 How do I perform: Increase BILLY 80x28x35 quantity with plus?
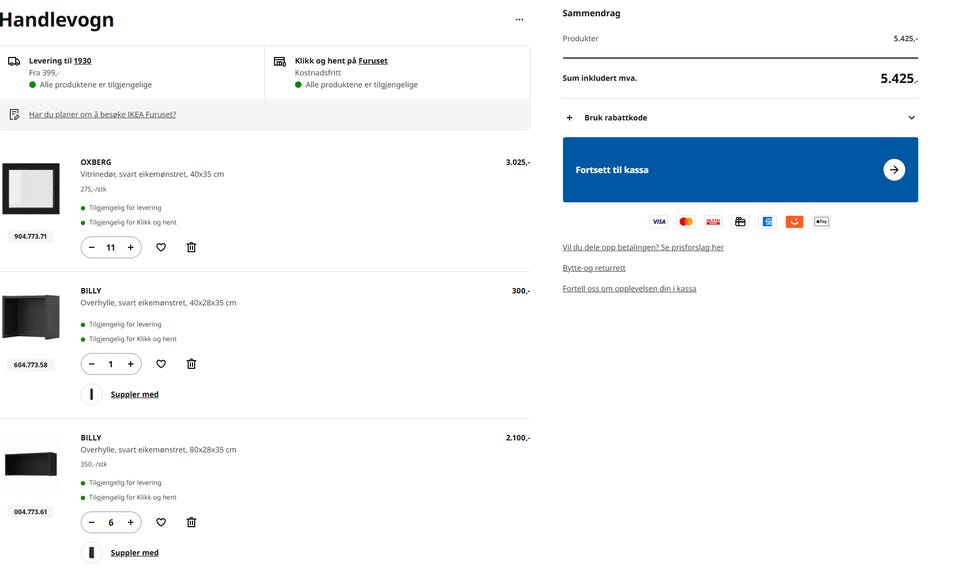point(130,523)
